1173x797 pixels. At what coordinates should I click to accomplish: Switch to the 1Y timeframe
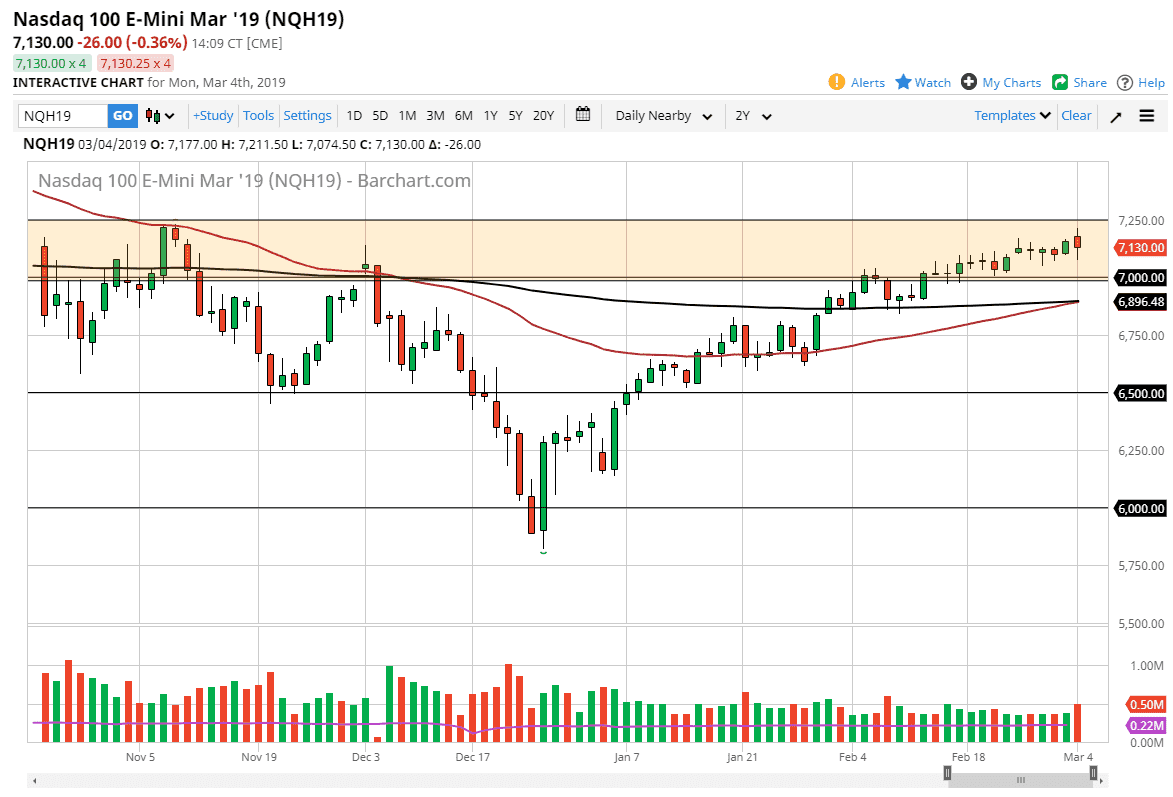490,116
